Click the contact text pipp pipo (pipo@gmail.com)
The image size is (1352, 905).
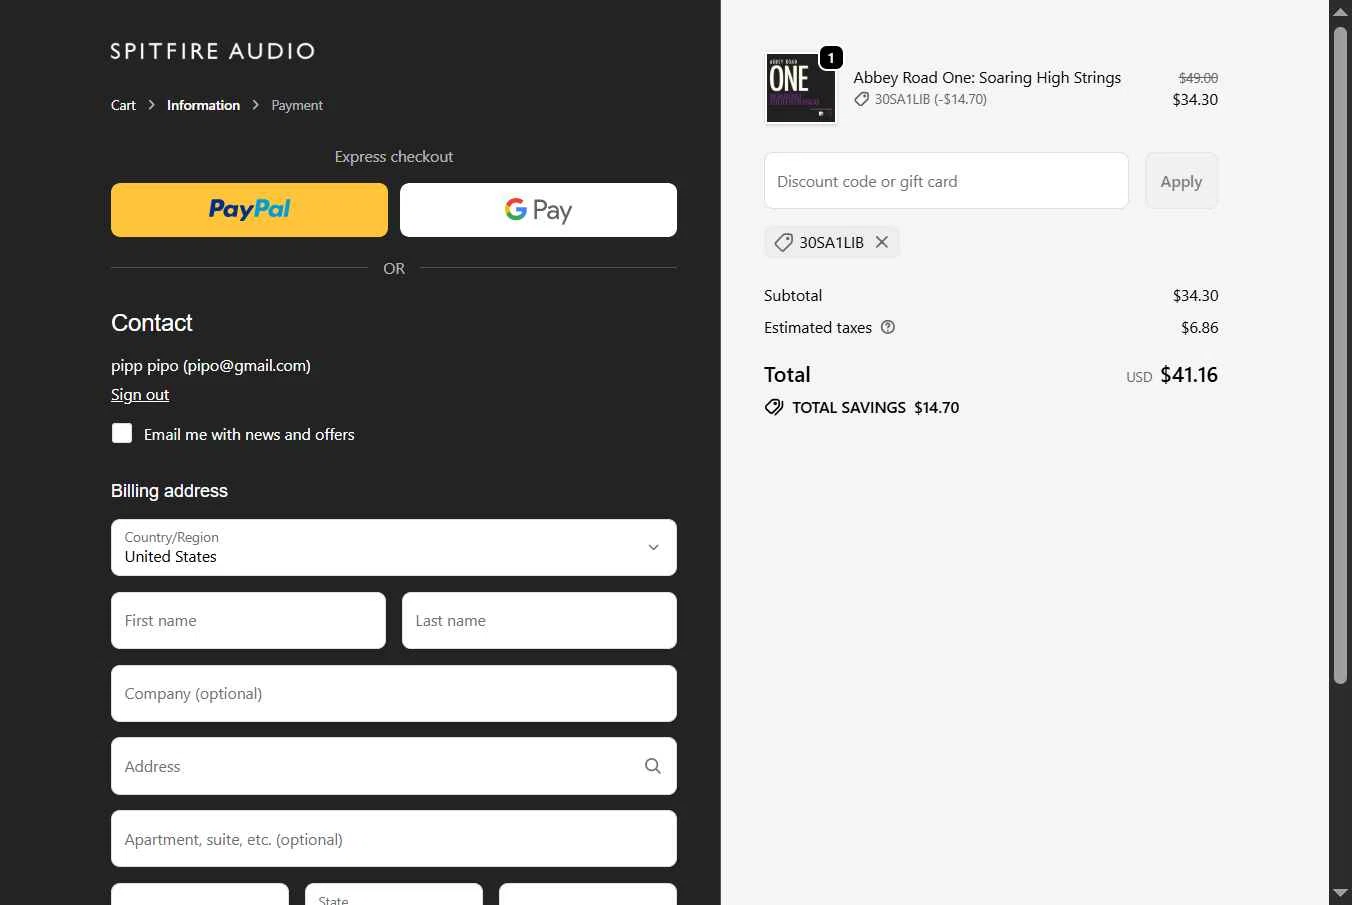point(211,365)
